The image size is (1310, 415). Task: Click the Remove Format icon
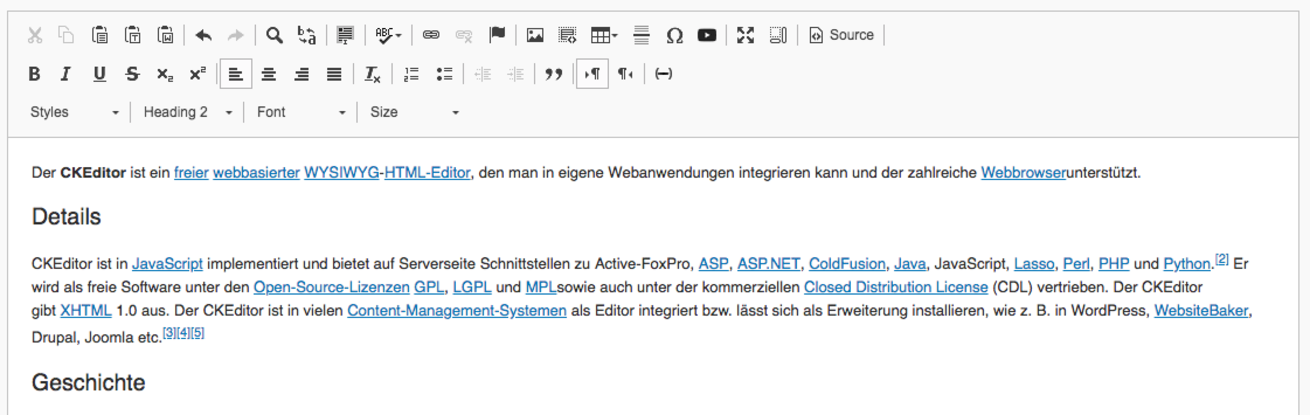pyautogui.click(x=373, y=74)
